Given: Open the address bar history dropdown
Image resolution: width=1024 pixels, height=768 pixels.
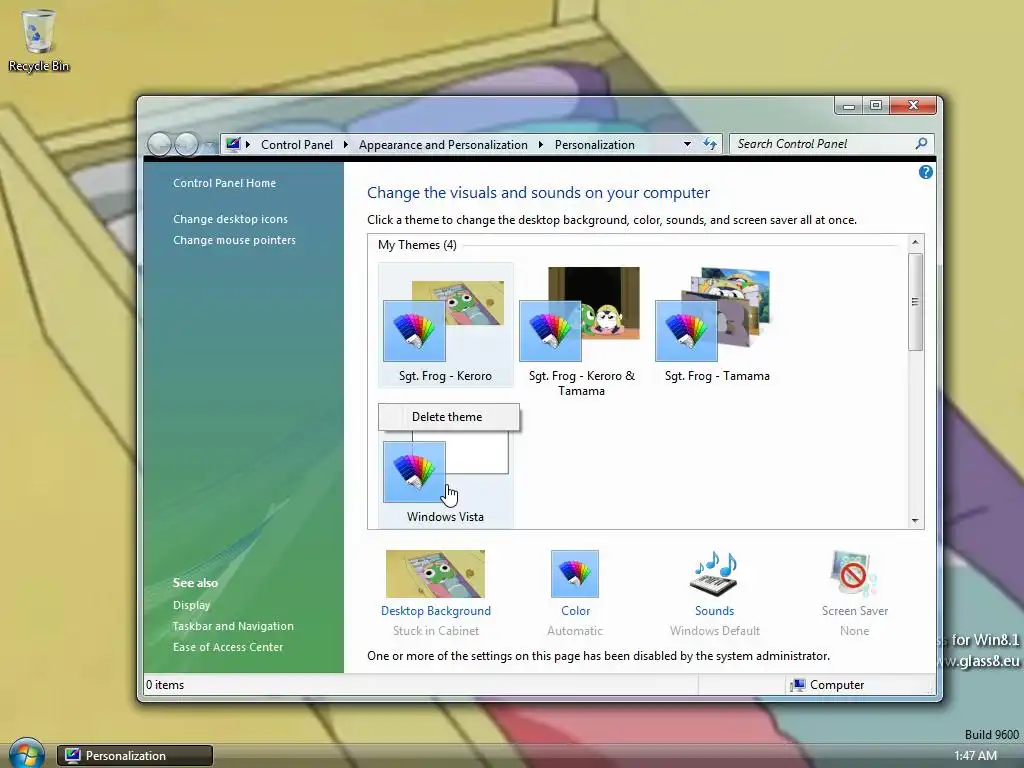Looking at the screenshot, I should click(x=687, y=144).
